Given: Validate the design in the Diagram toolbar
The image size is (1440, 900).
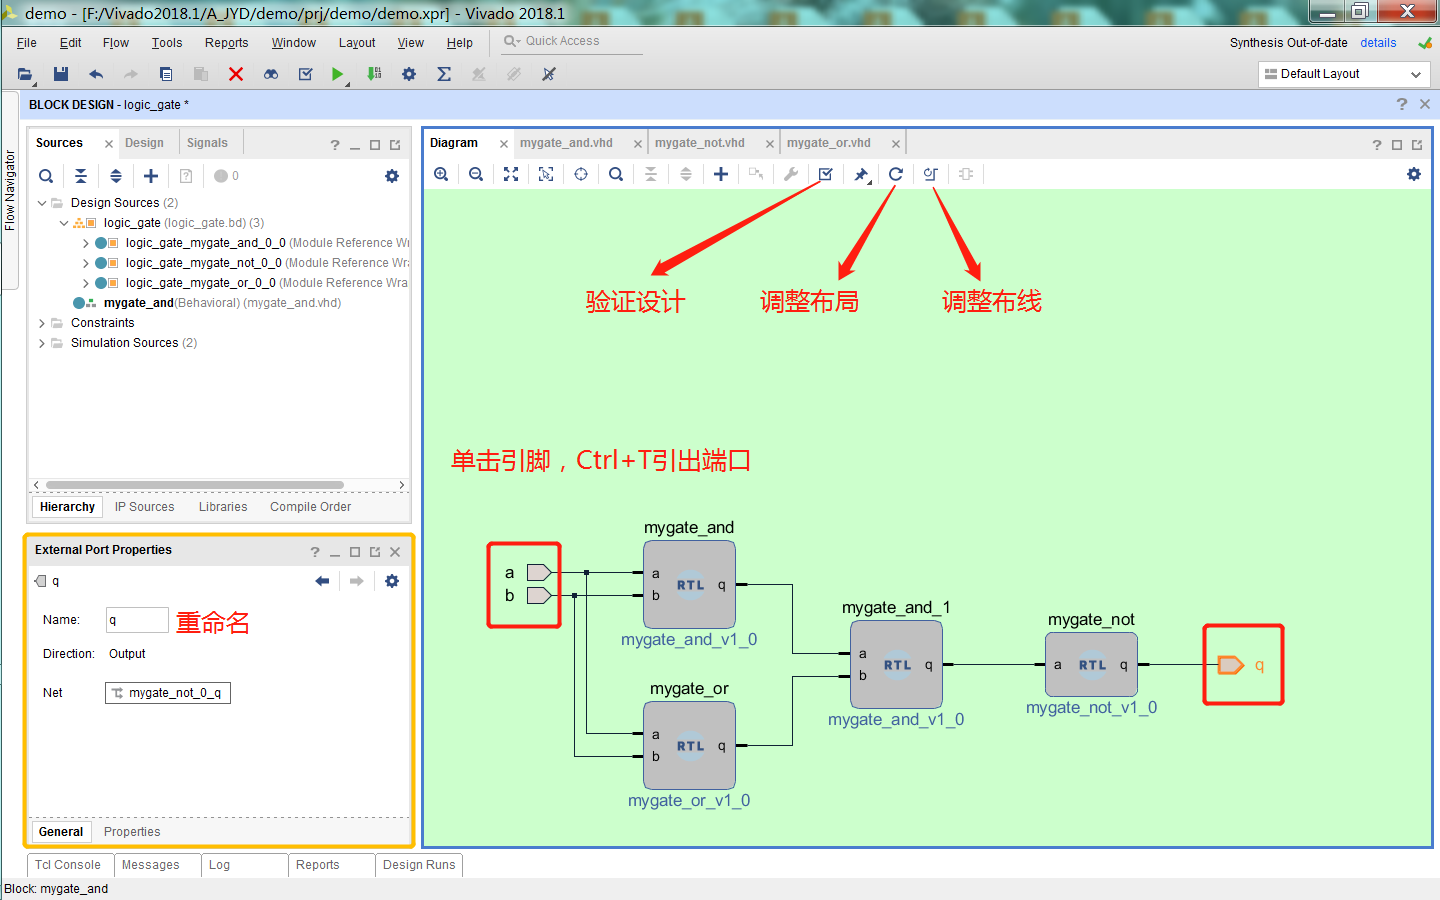Looking at the screenshot, I should 825,174.
